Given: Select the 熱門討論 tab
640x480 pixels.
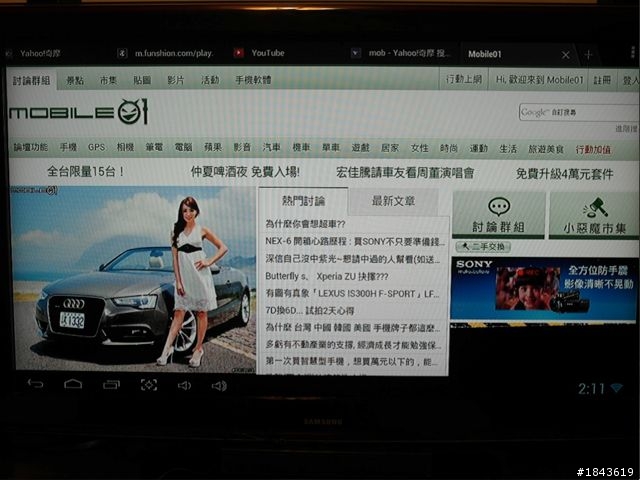Looking at the screenshot, I should tap(303, 201).
